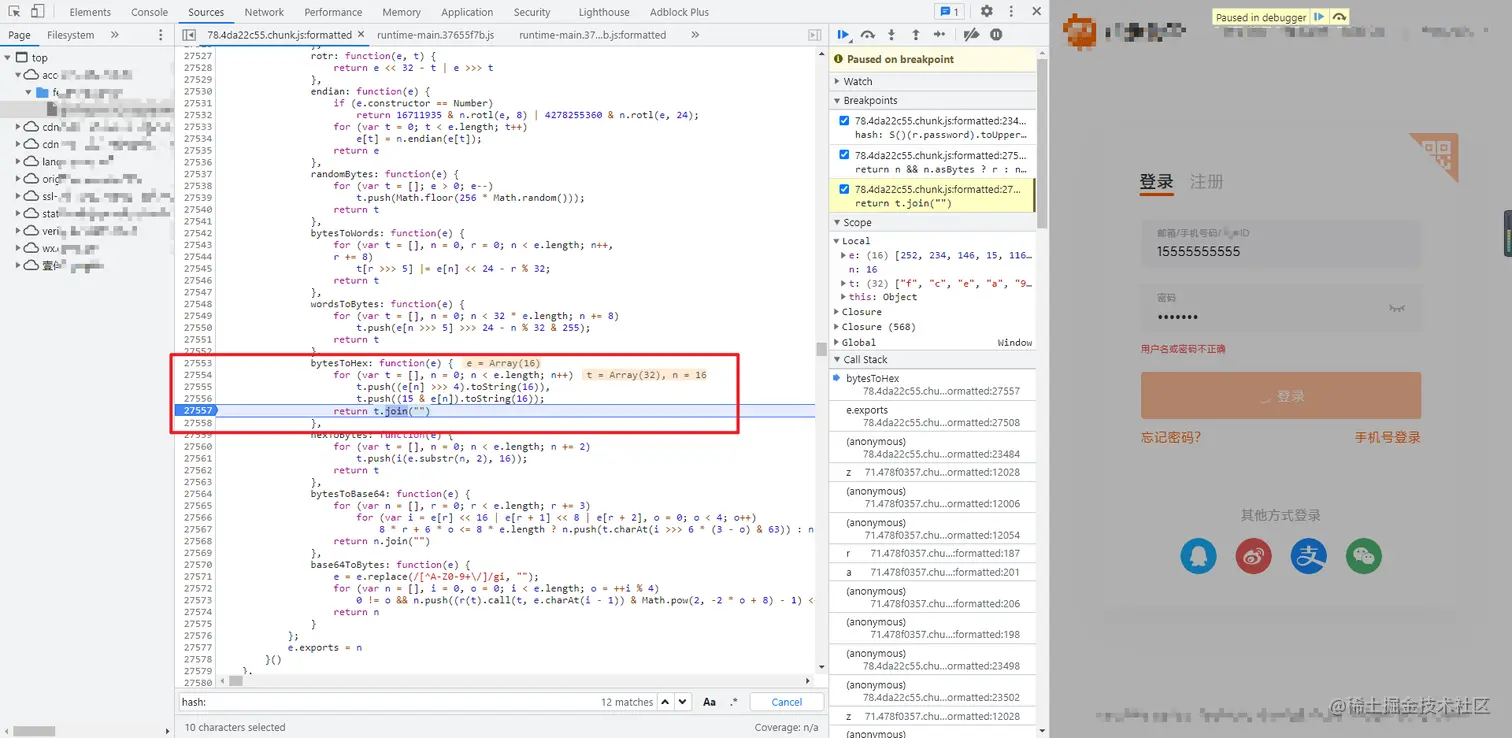Step into next function call

(891, 35)
